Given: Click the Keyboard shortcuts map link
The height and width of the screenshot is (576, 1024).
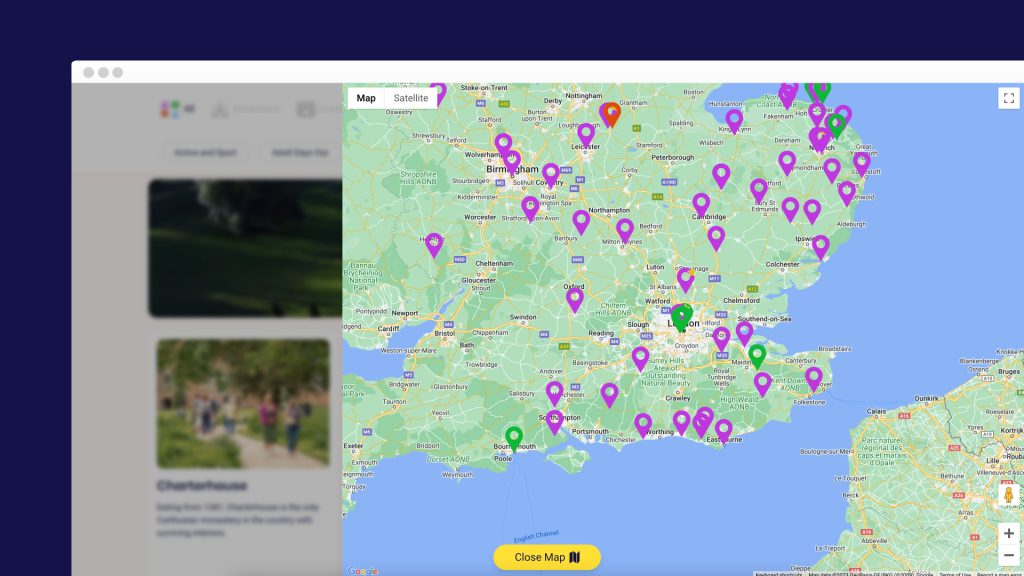Looking at the screenshot, I should [x=779, y=574].
